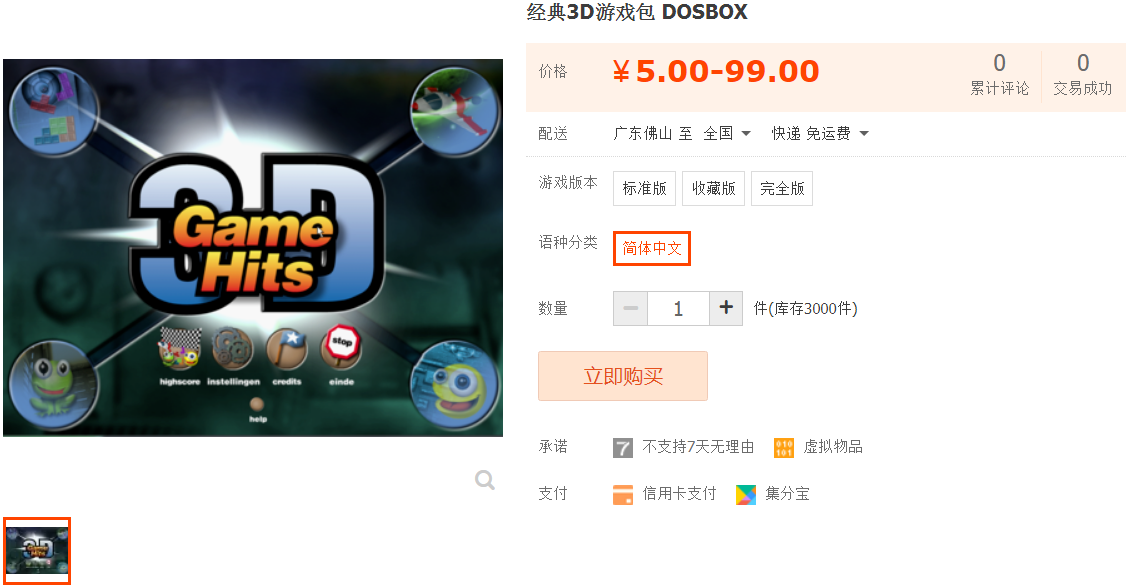Click the checkered flag highscore icon
This screenshot has height=588, width=1131.
[180, 348]
